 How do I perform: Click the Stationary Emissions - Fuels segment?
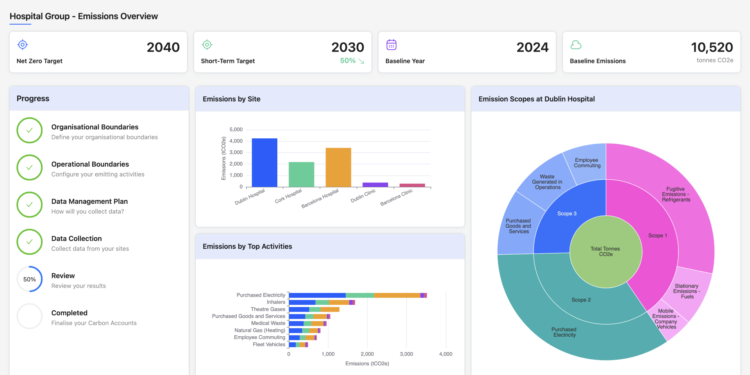click(x=686, y=292)
